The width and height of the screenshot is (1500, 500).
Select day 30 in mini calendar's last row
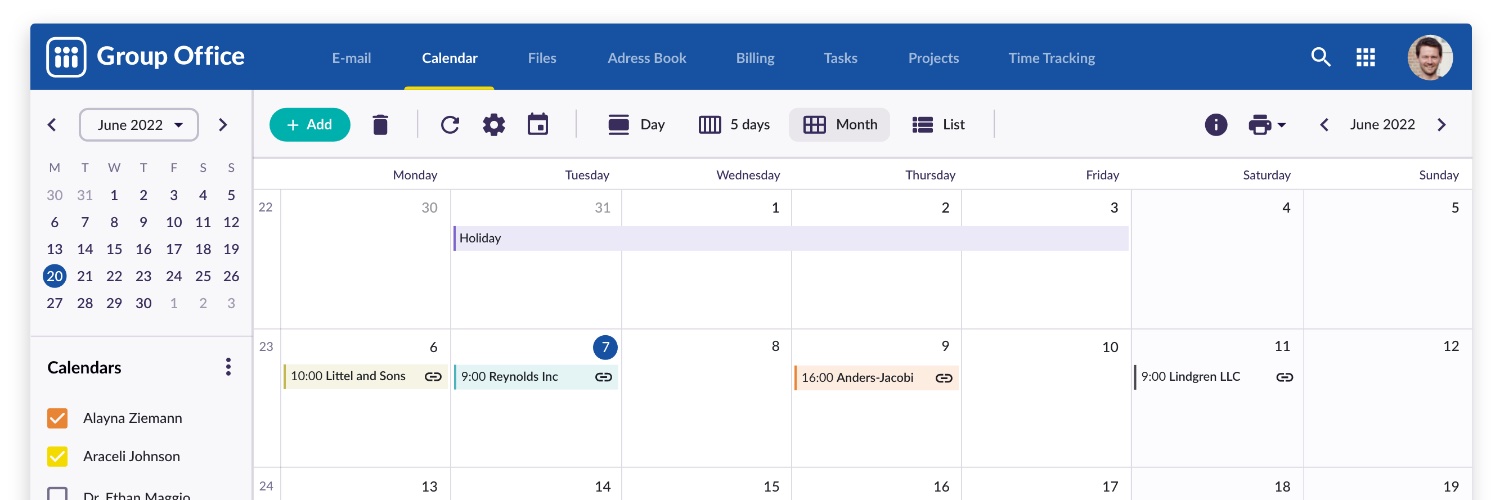point(143,303)
